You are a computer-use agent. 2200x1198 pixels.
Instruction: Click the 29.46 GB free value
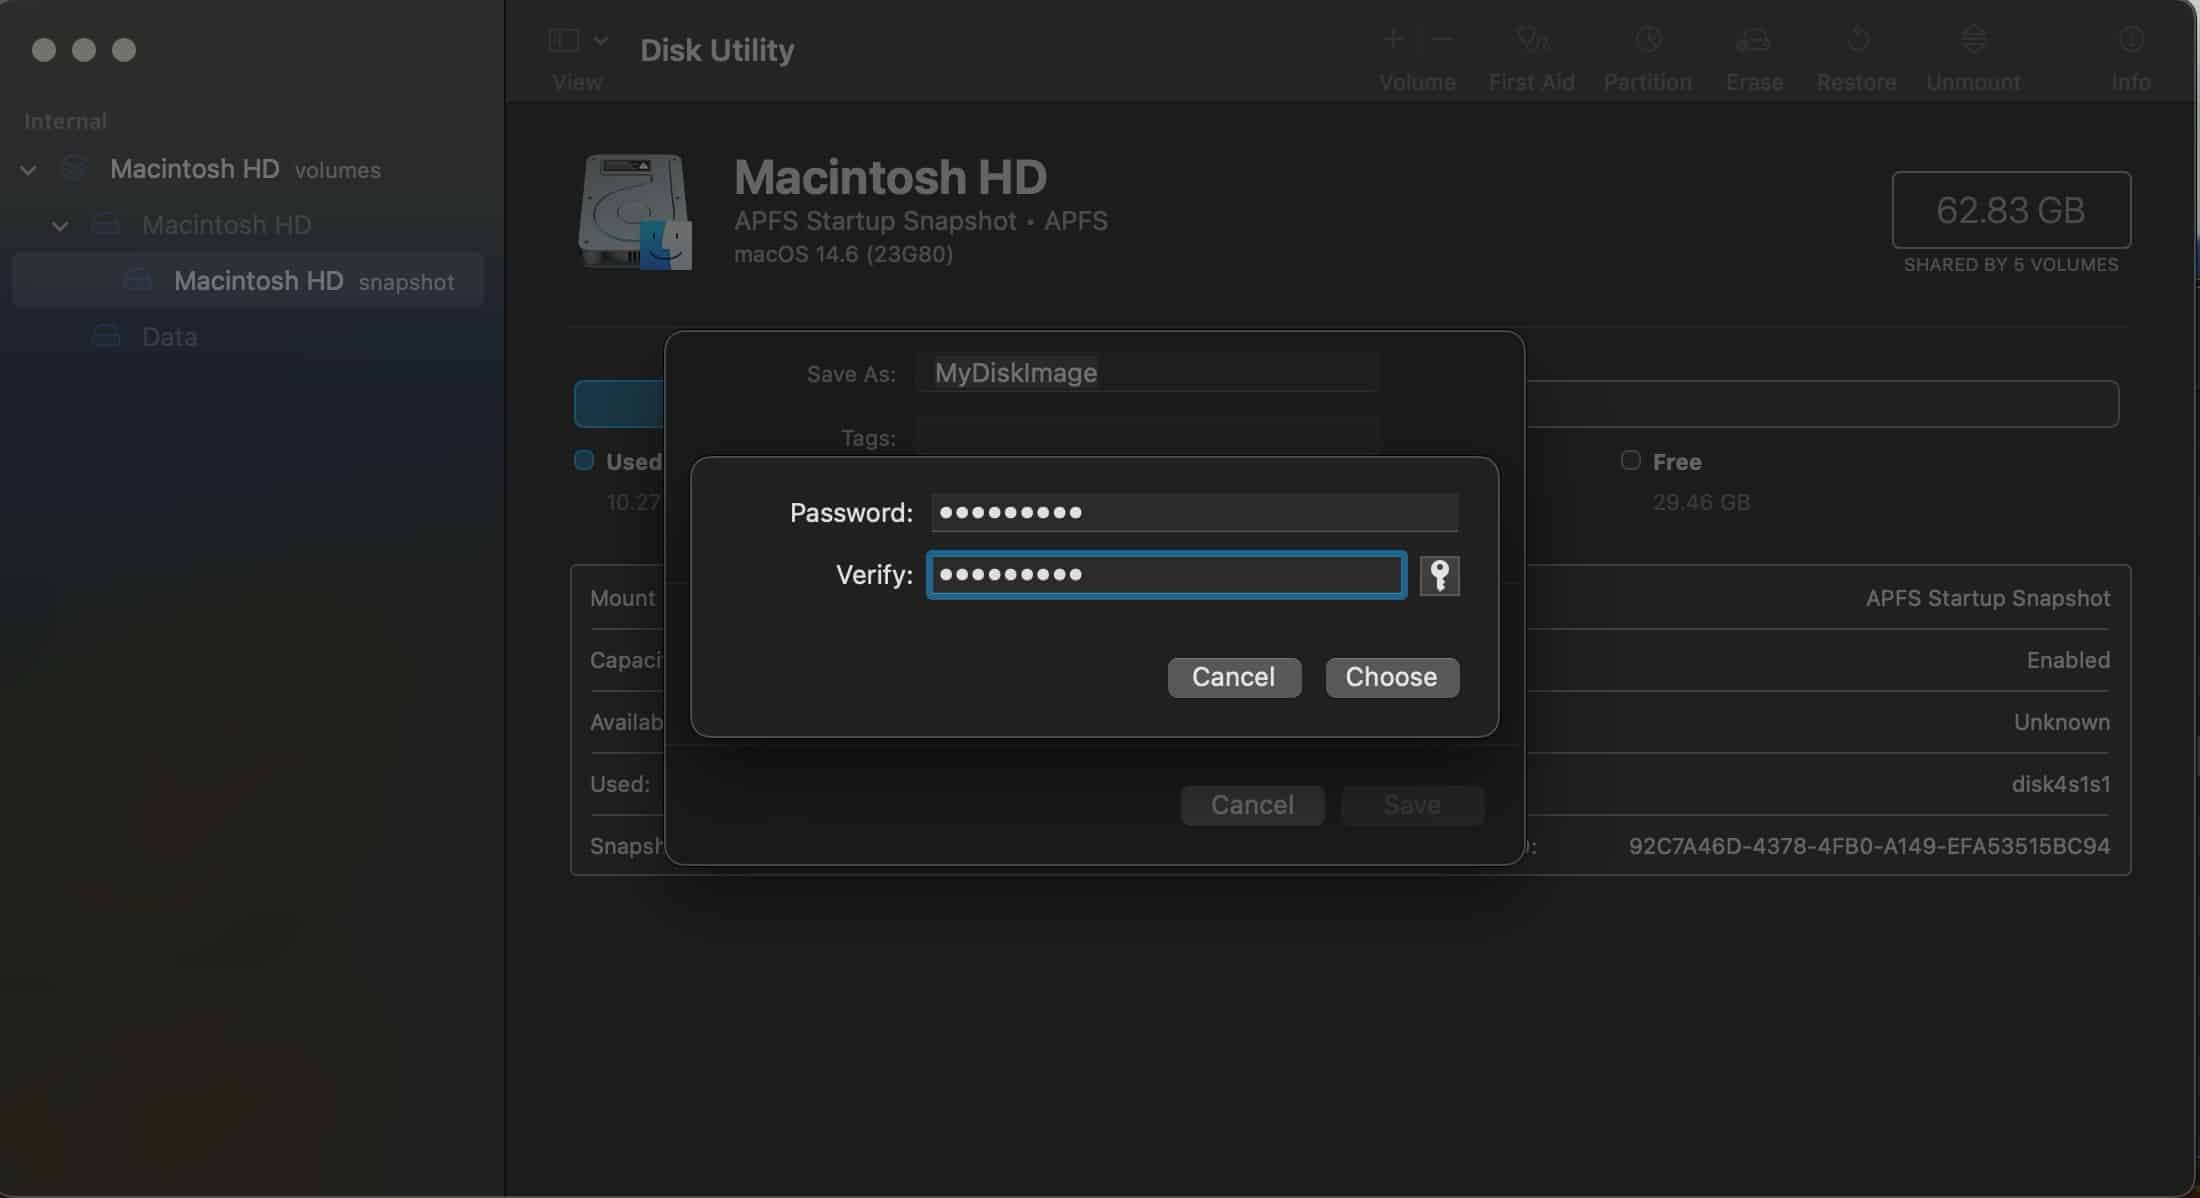1701,502
